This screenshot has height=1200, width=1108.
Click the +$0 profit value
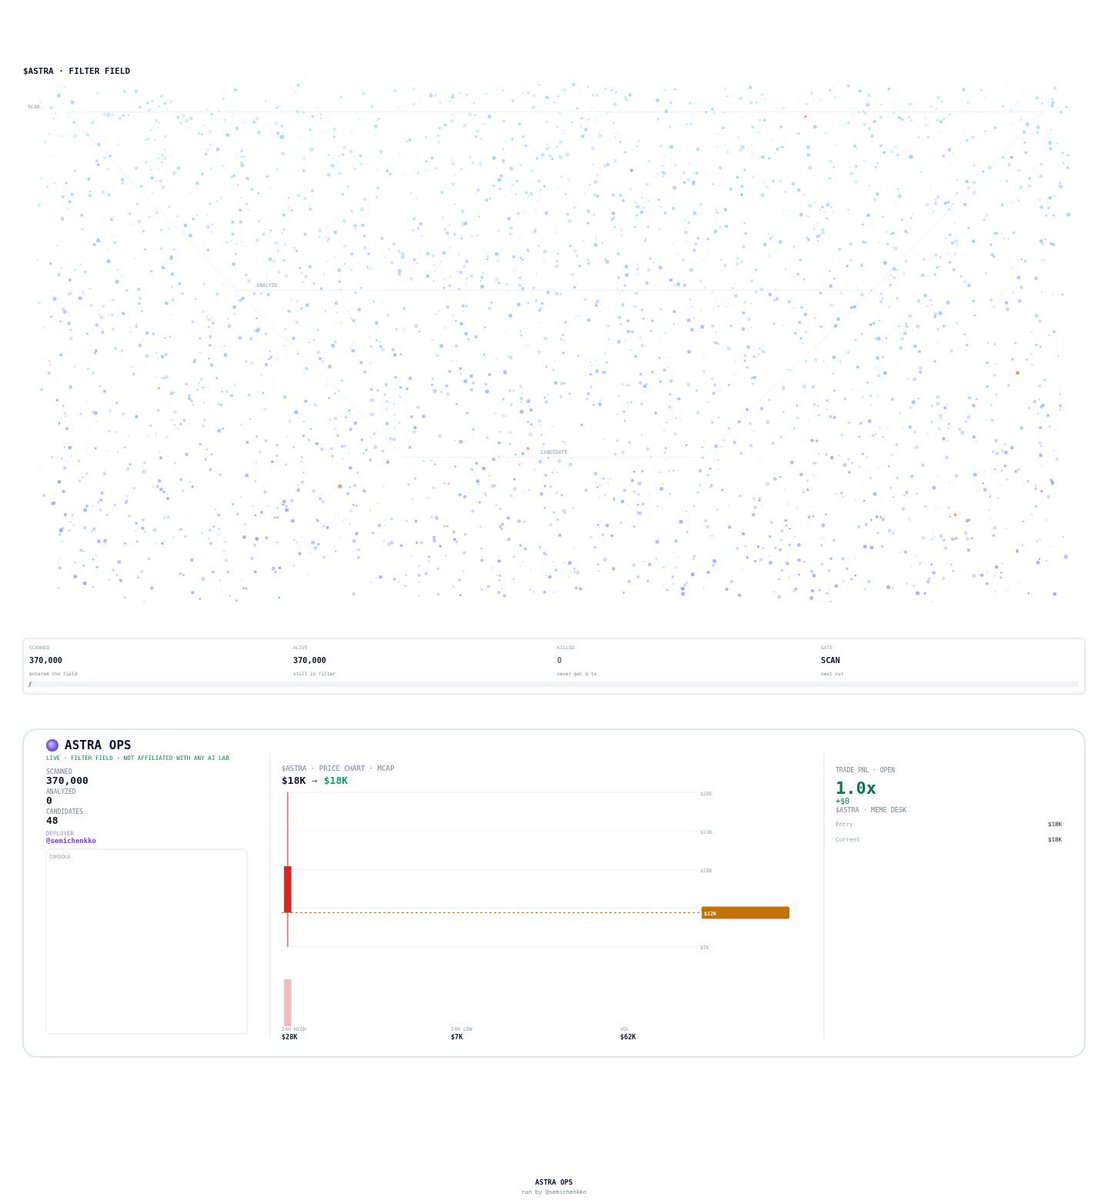pyautogui.click(x=843, y=801)
